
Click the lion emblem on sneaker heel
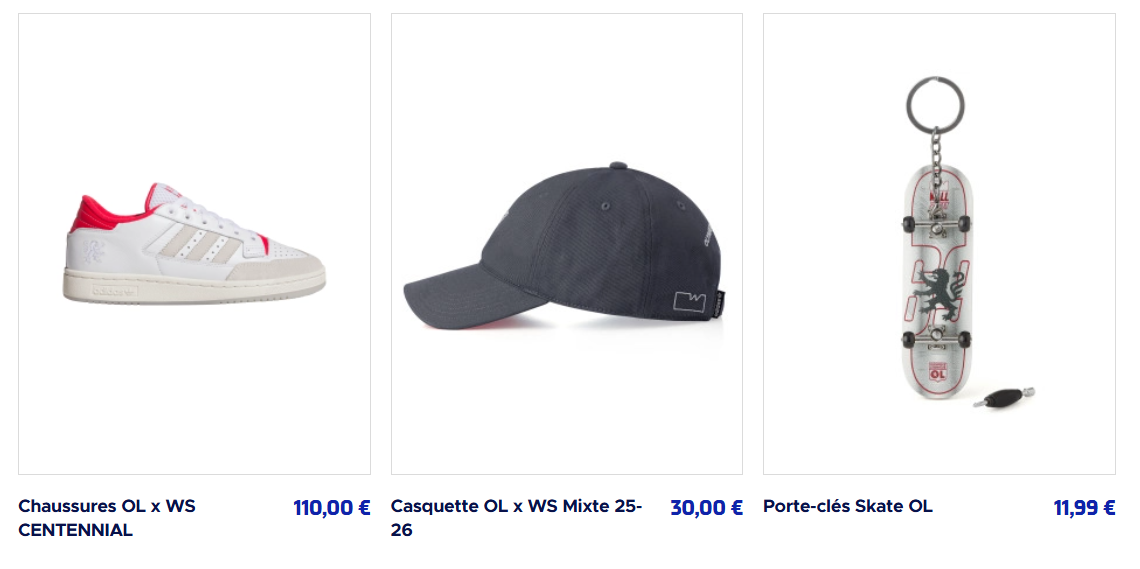pyautogui.click(x=93, y=252)
